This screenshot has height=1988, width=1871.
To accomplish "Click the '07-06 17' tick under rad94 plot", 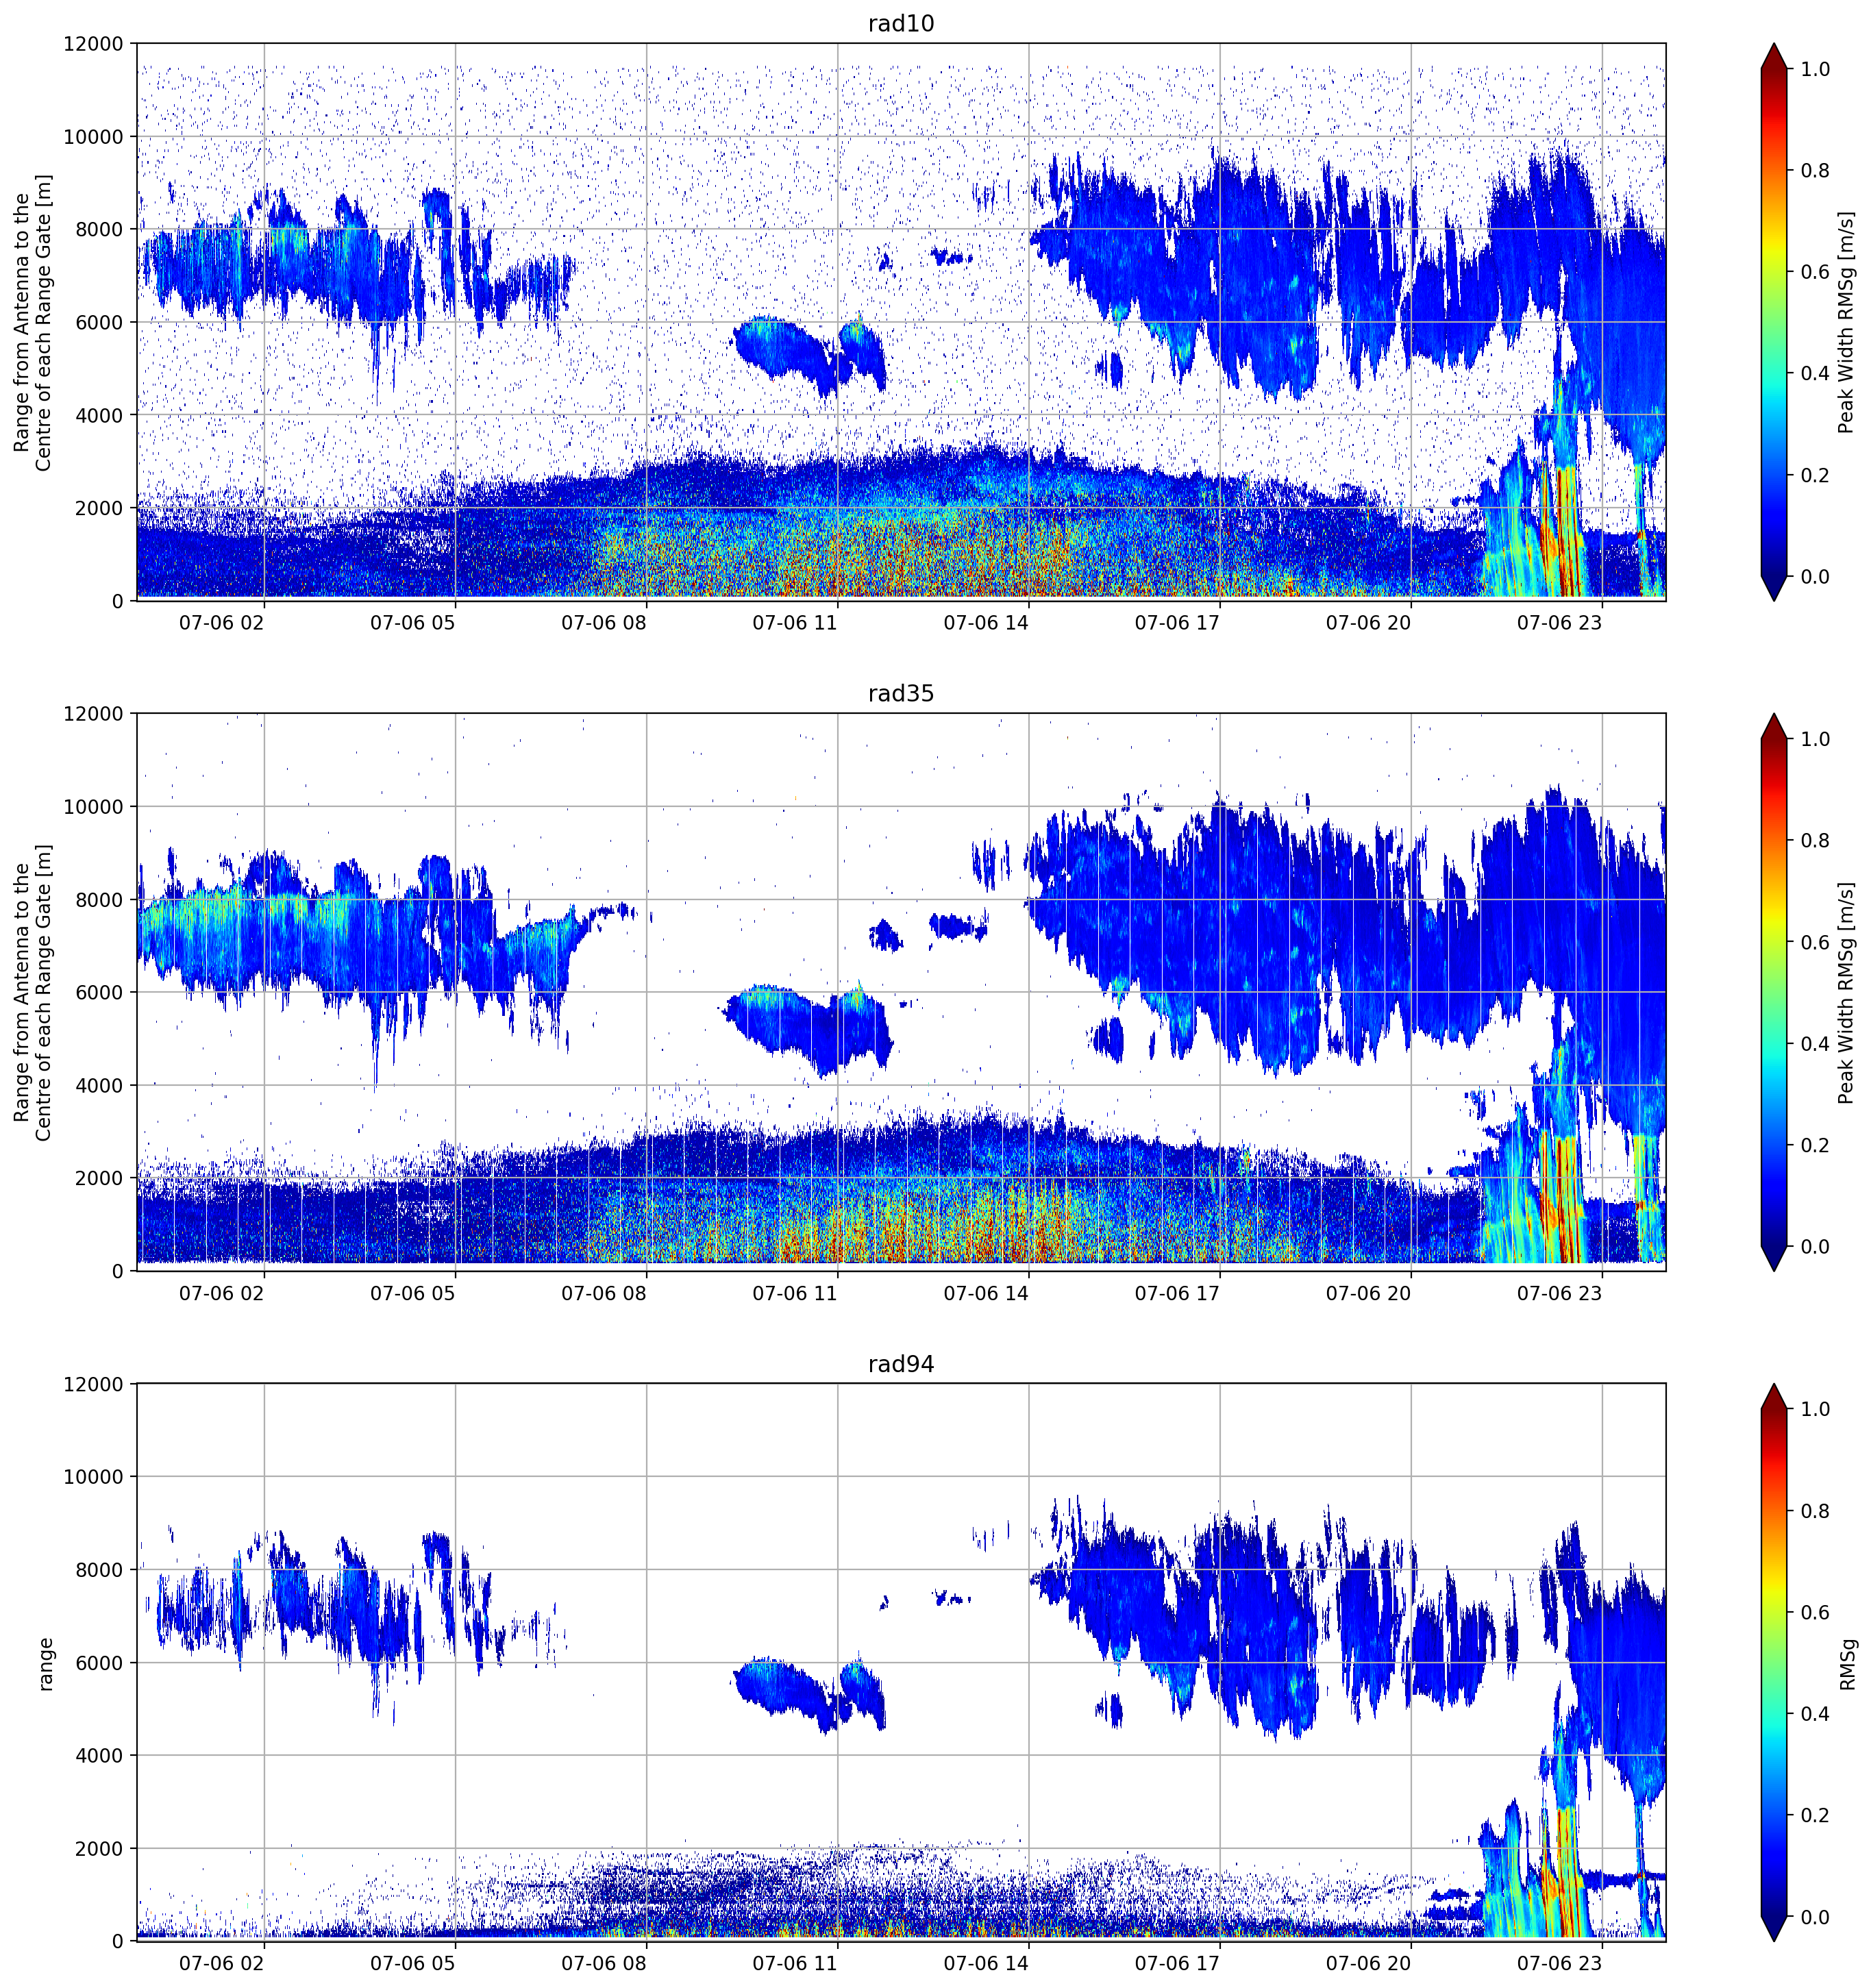I will coord(1176,1963).
